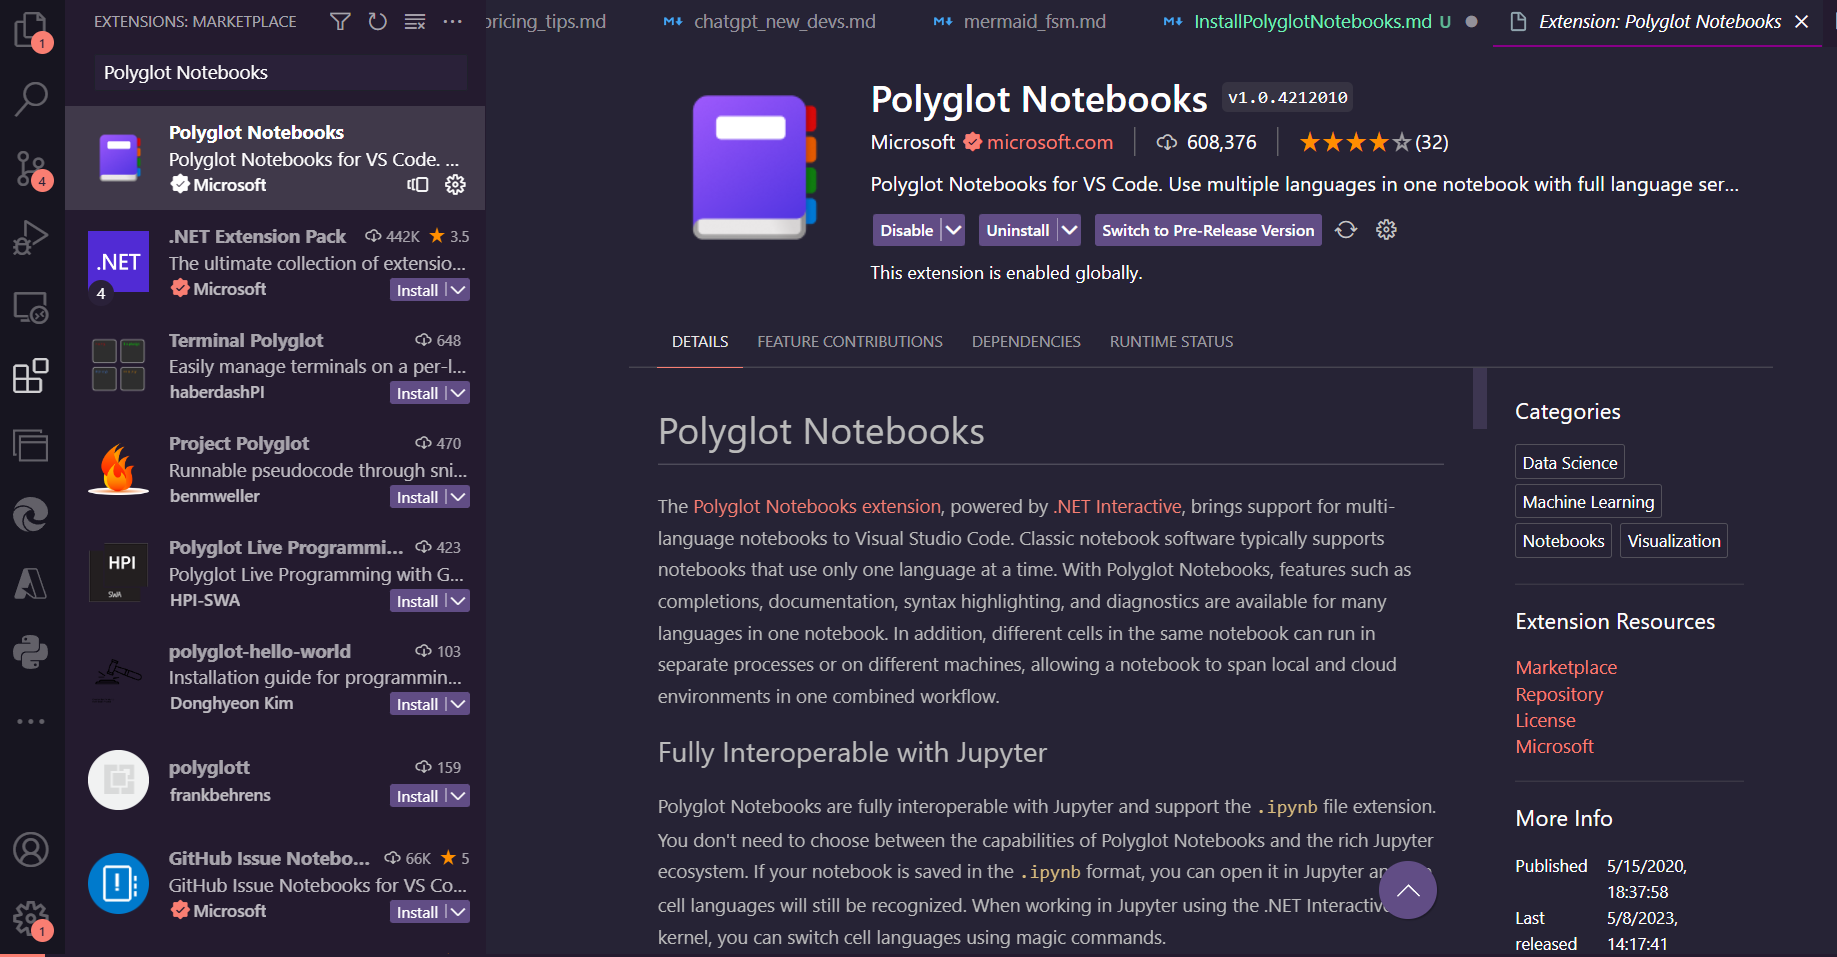1837x957 pixels.
Task: Disable the Polyglot Notebooks extension
Action: (907, 230)
